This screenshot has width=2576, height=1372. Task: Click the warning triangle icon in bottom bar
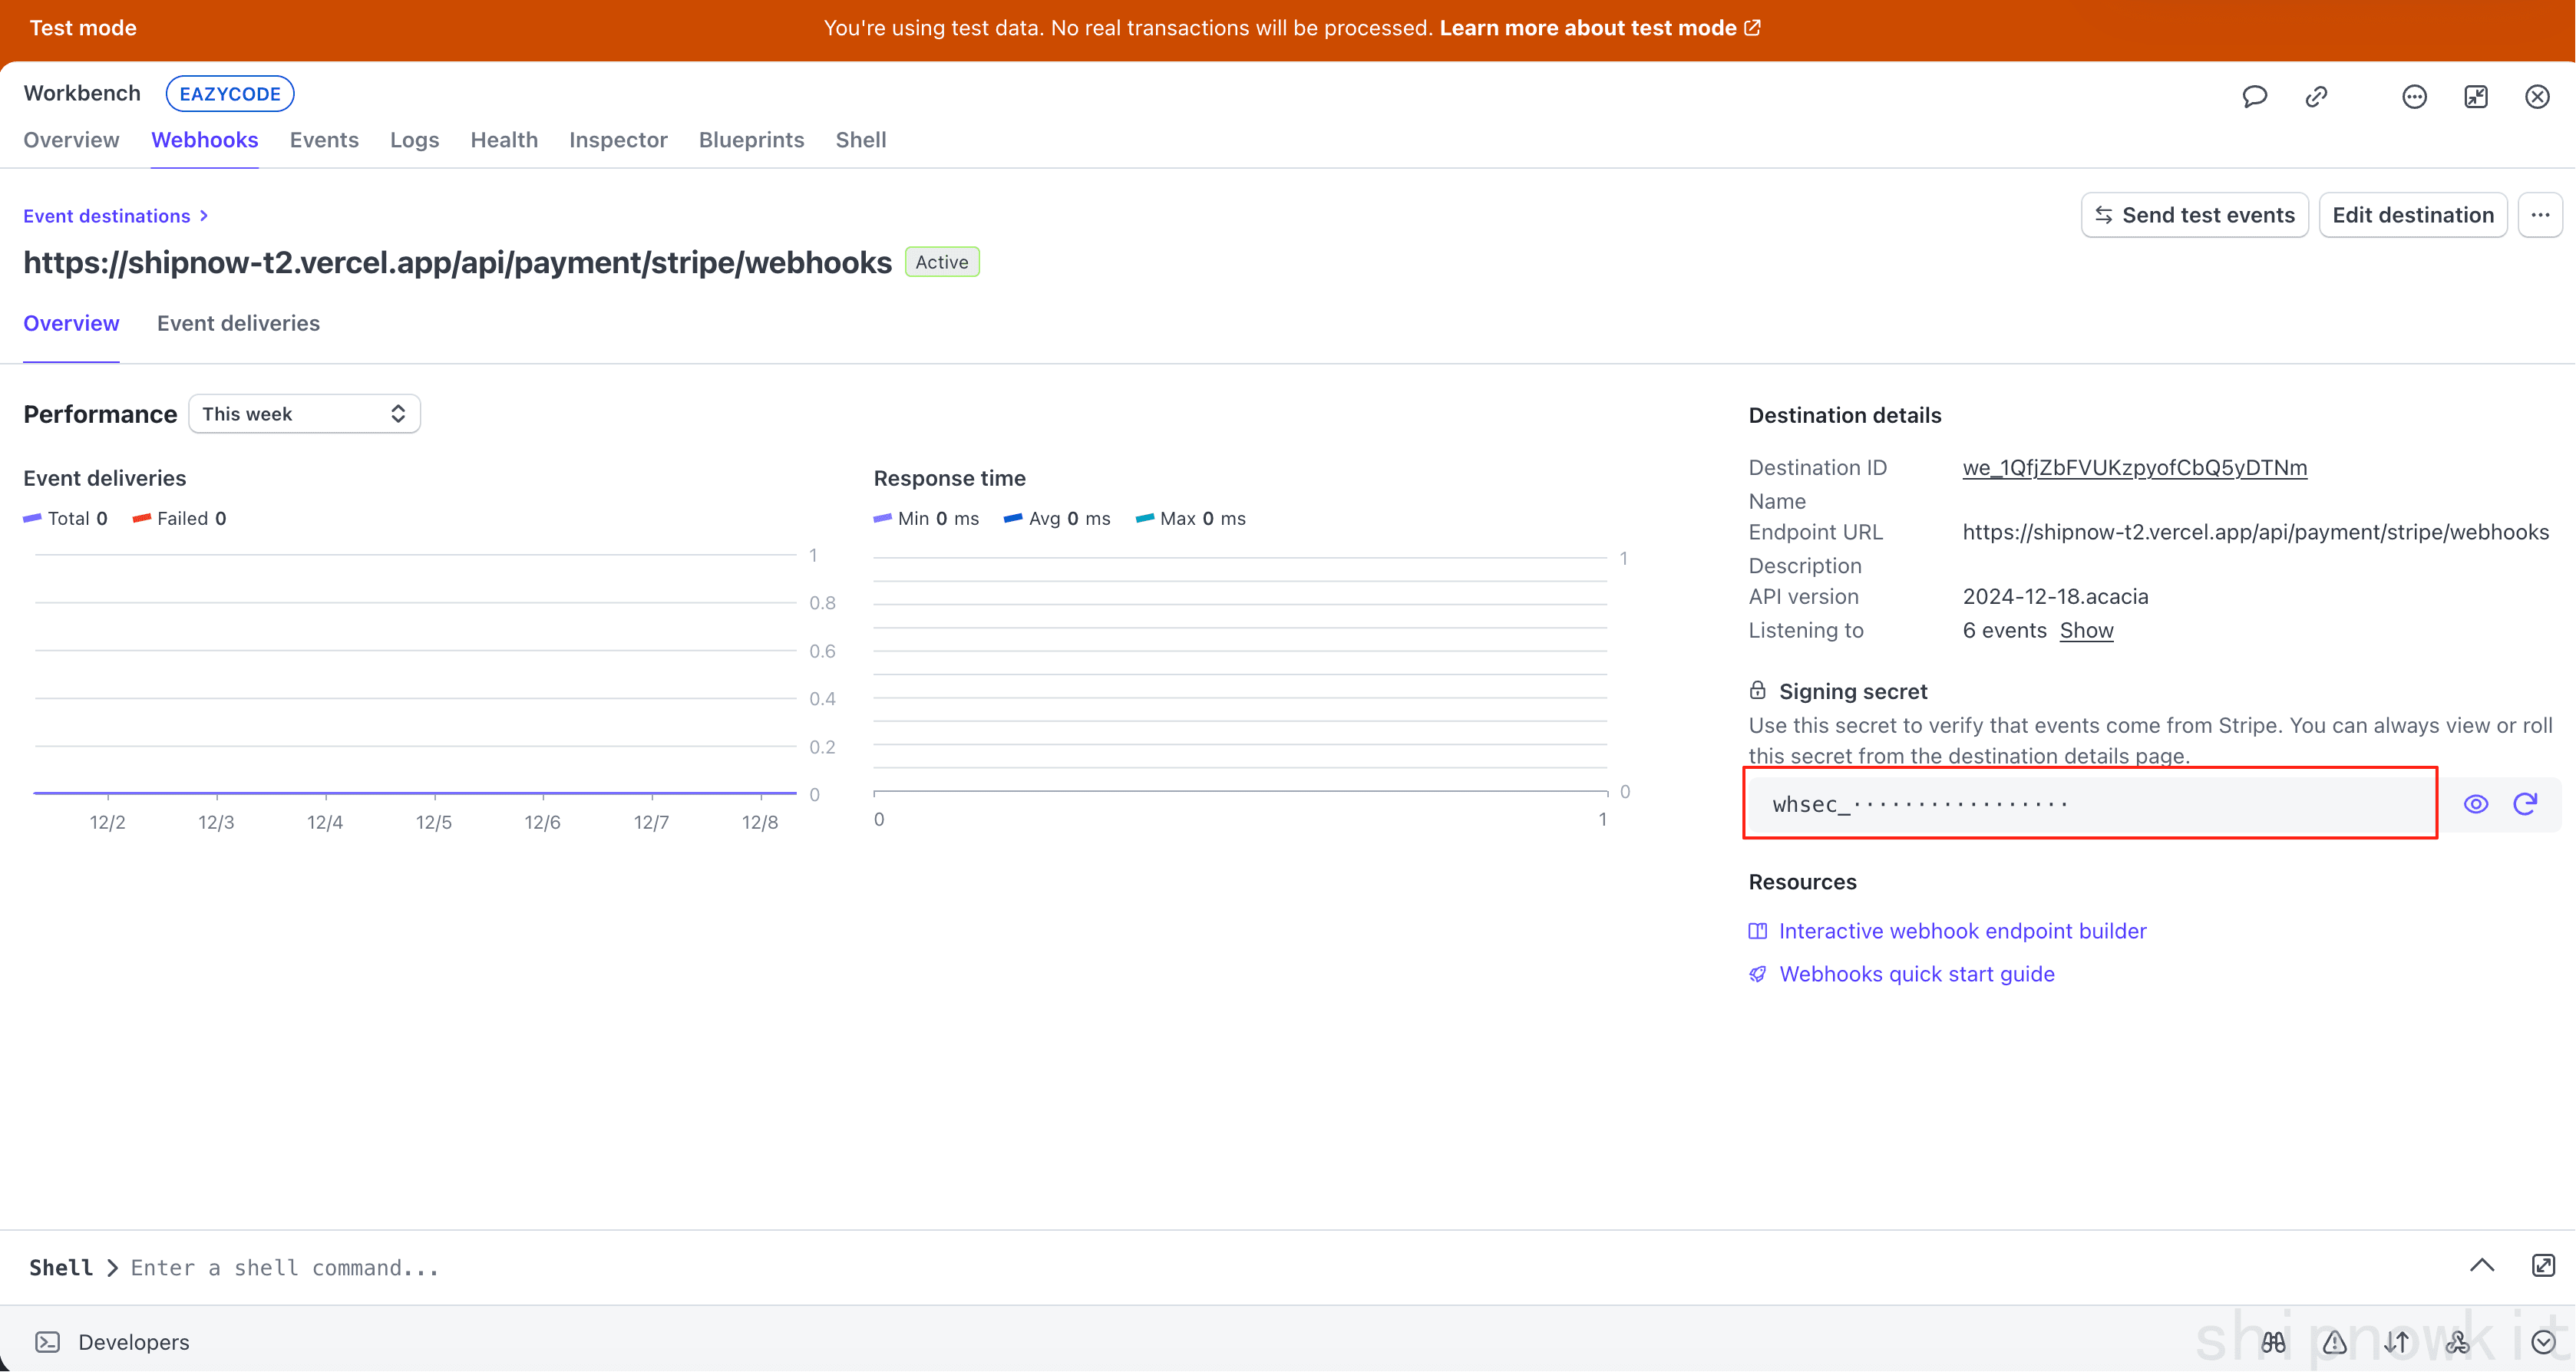coord(2335,1342)
